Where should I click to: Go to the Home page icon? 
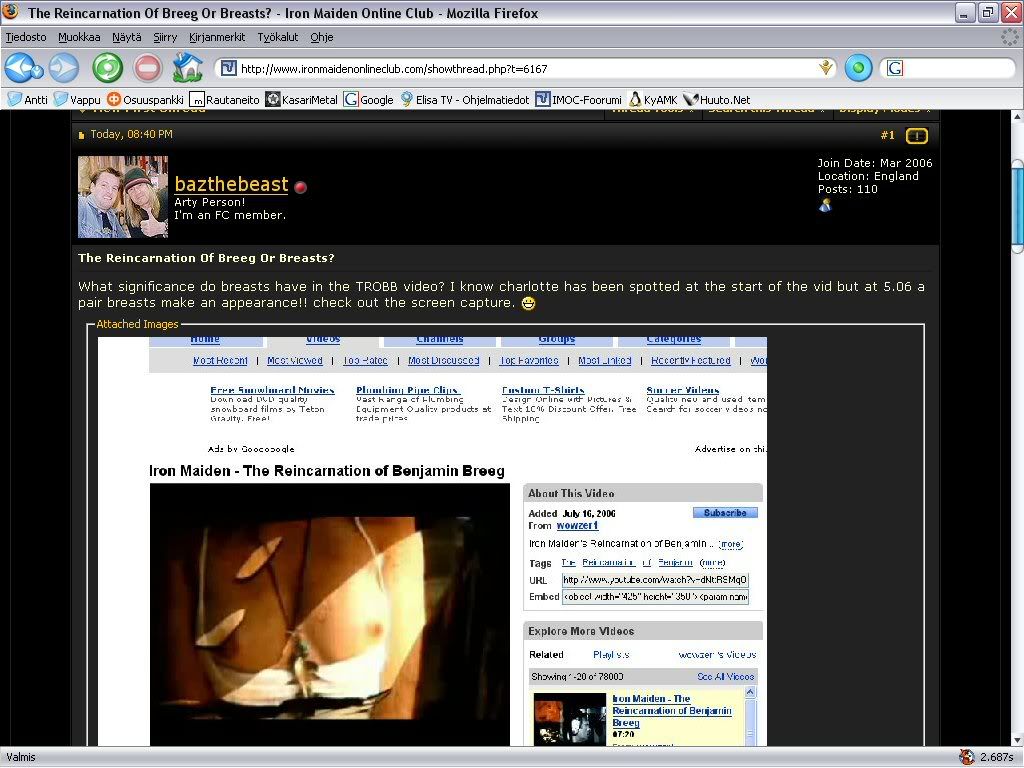(187, 67)
